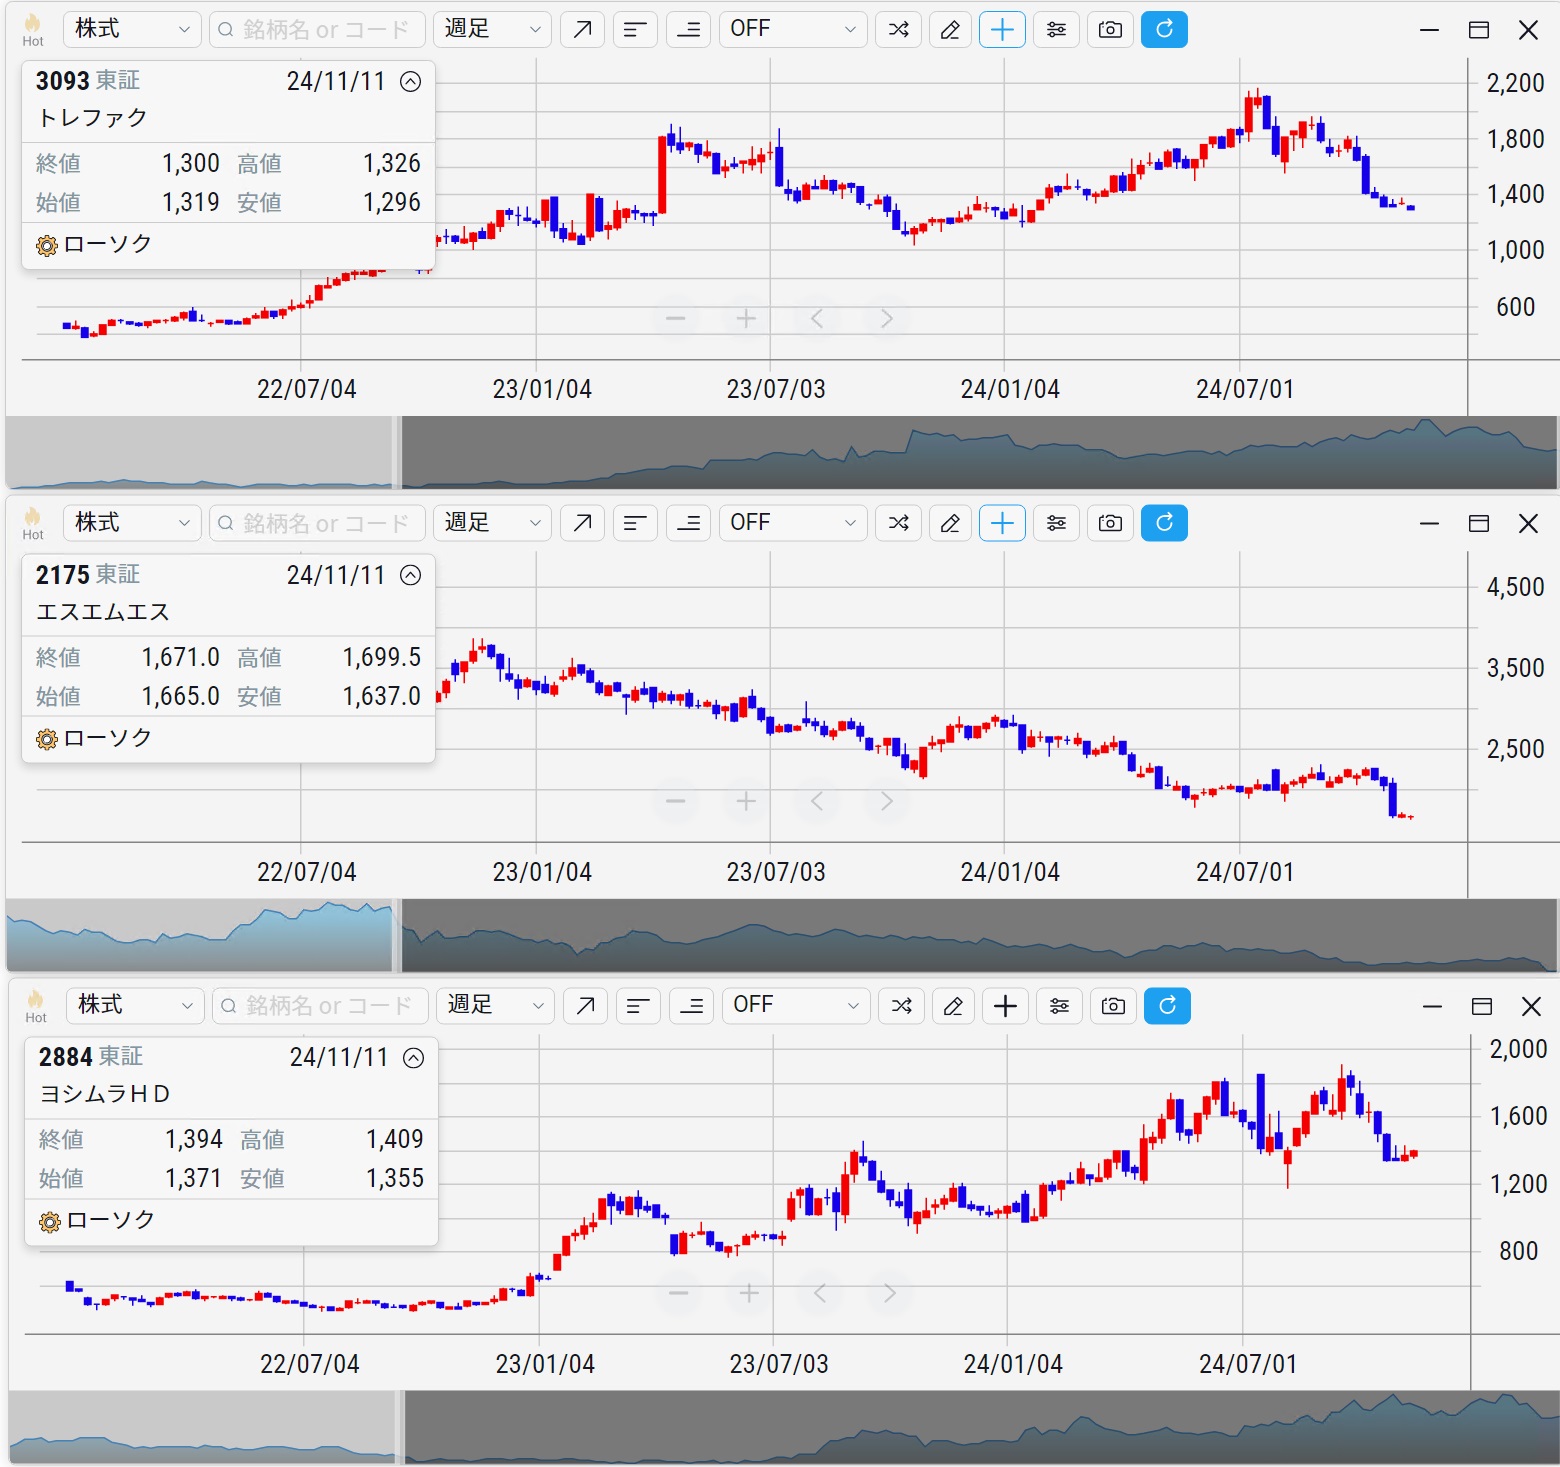1560x1467 pixels.
Task: Select the pencil drawing tool in ヨシムラHD chart
Action: pyautogui.click(x=953, y=1005)
